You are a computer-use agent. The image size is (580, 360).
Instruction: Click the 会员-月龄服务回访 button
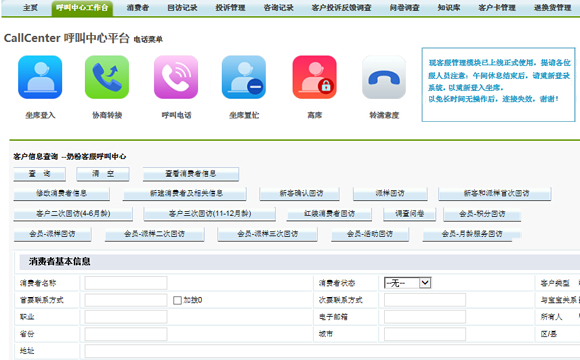(x=472, y=234)
